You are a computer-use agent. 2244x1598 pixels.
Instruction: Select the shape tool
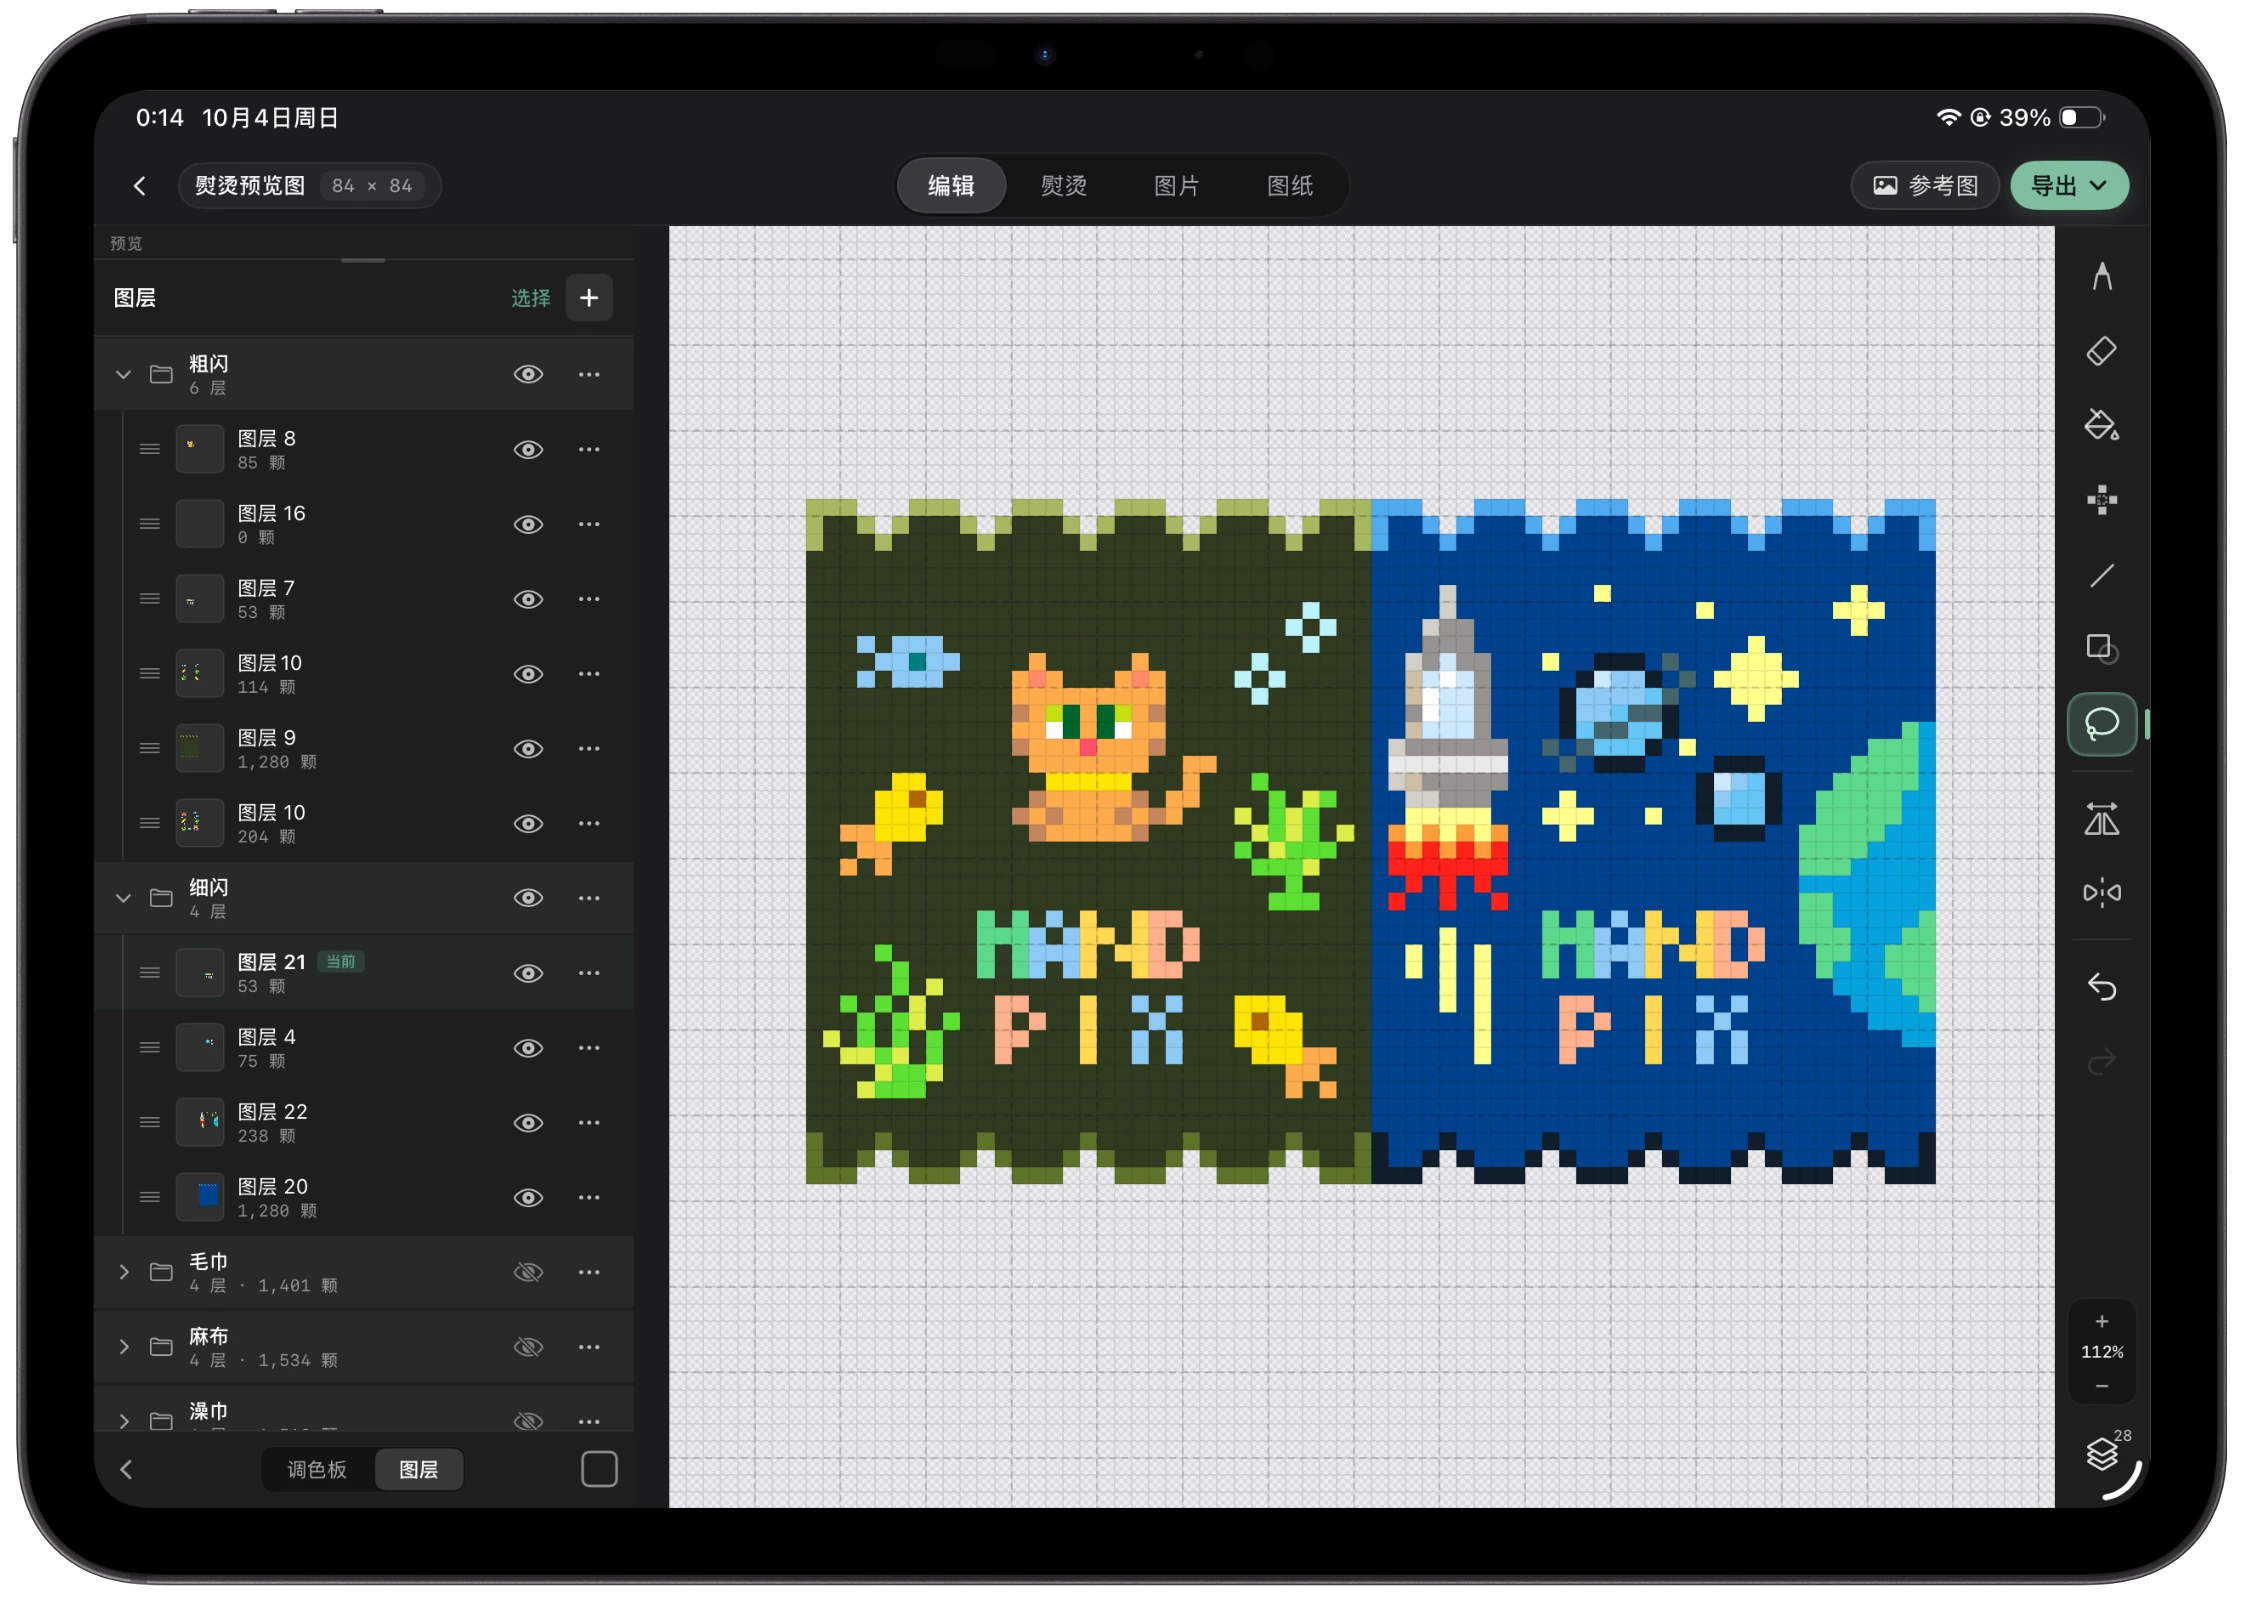[x=2101, y=649]
